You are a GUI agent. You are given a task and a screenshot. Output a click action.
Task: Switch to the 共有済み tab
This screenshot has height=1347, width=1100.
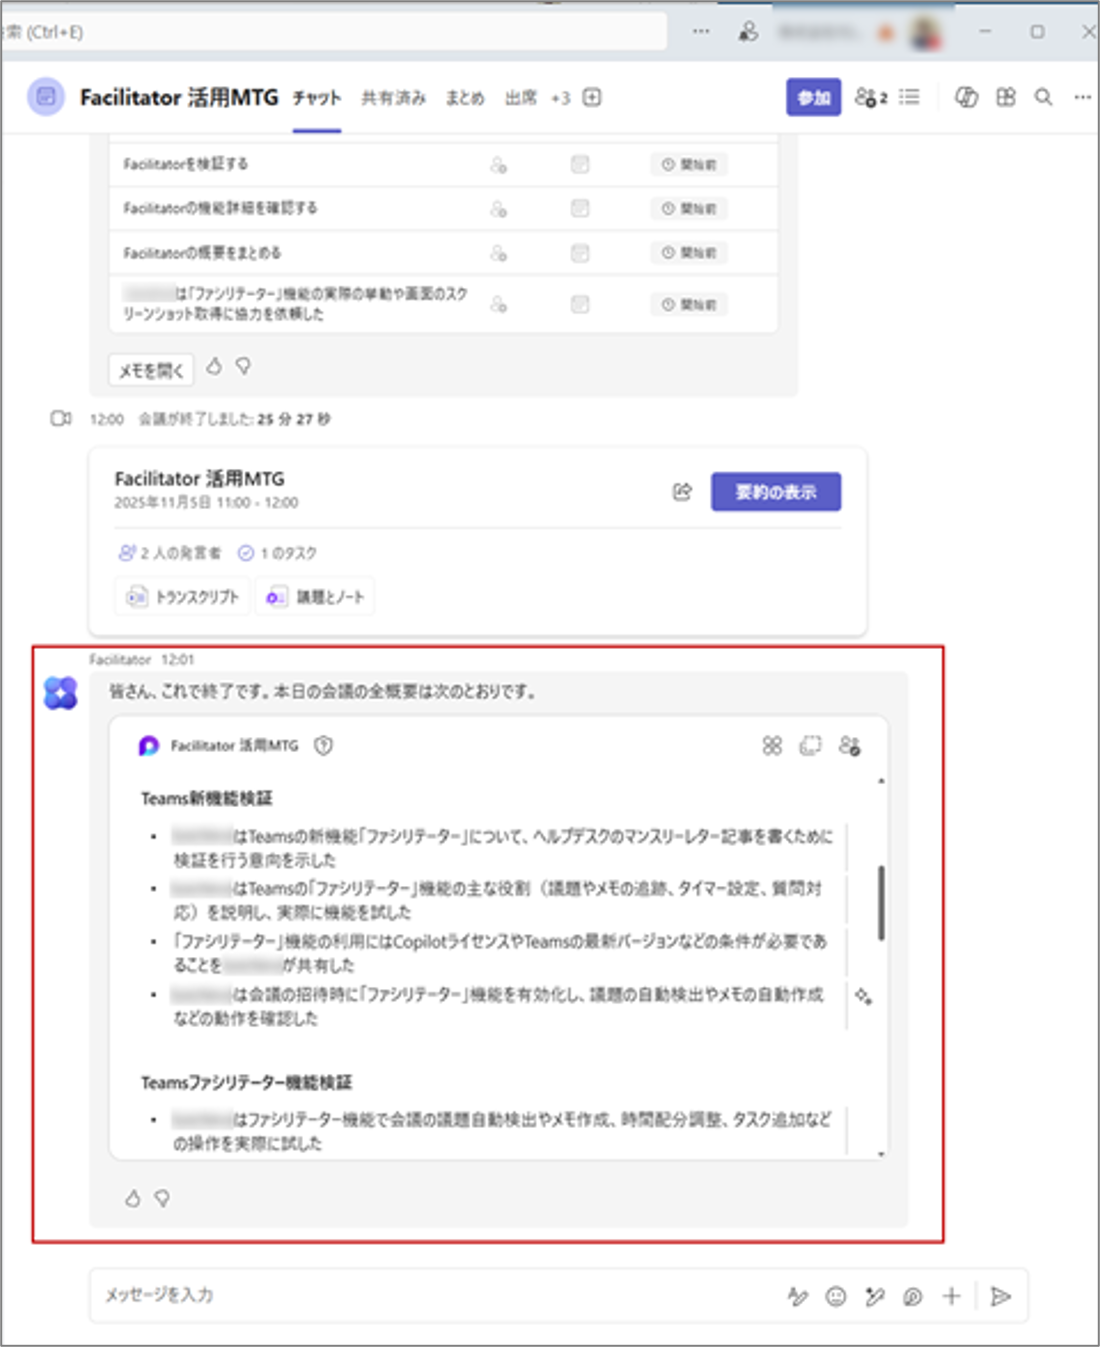(393, 98)
